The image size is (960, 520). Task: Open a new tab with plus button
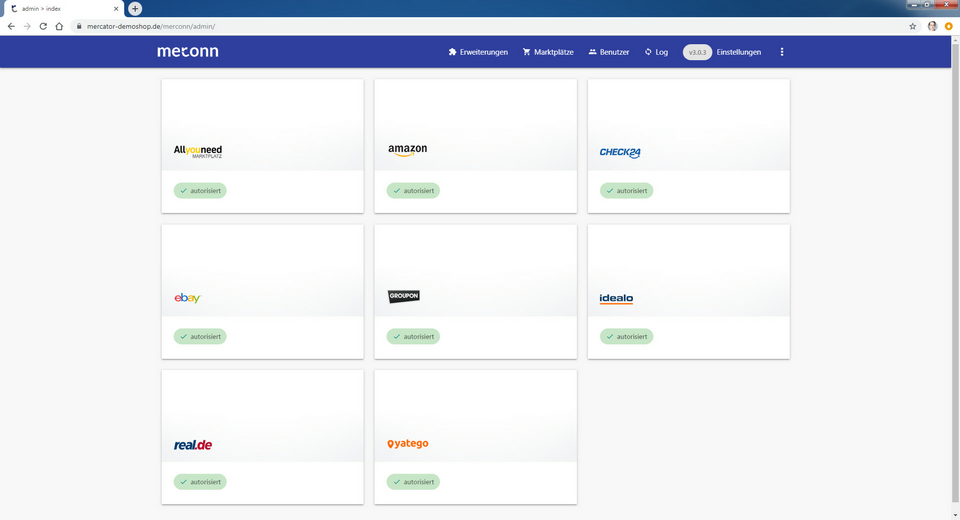point(135,9)
